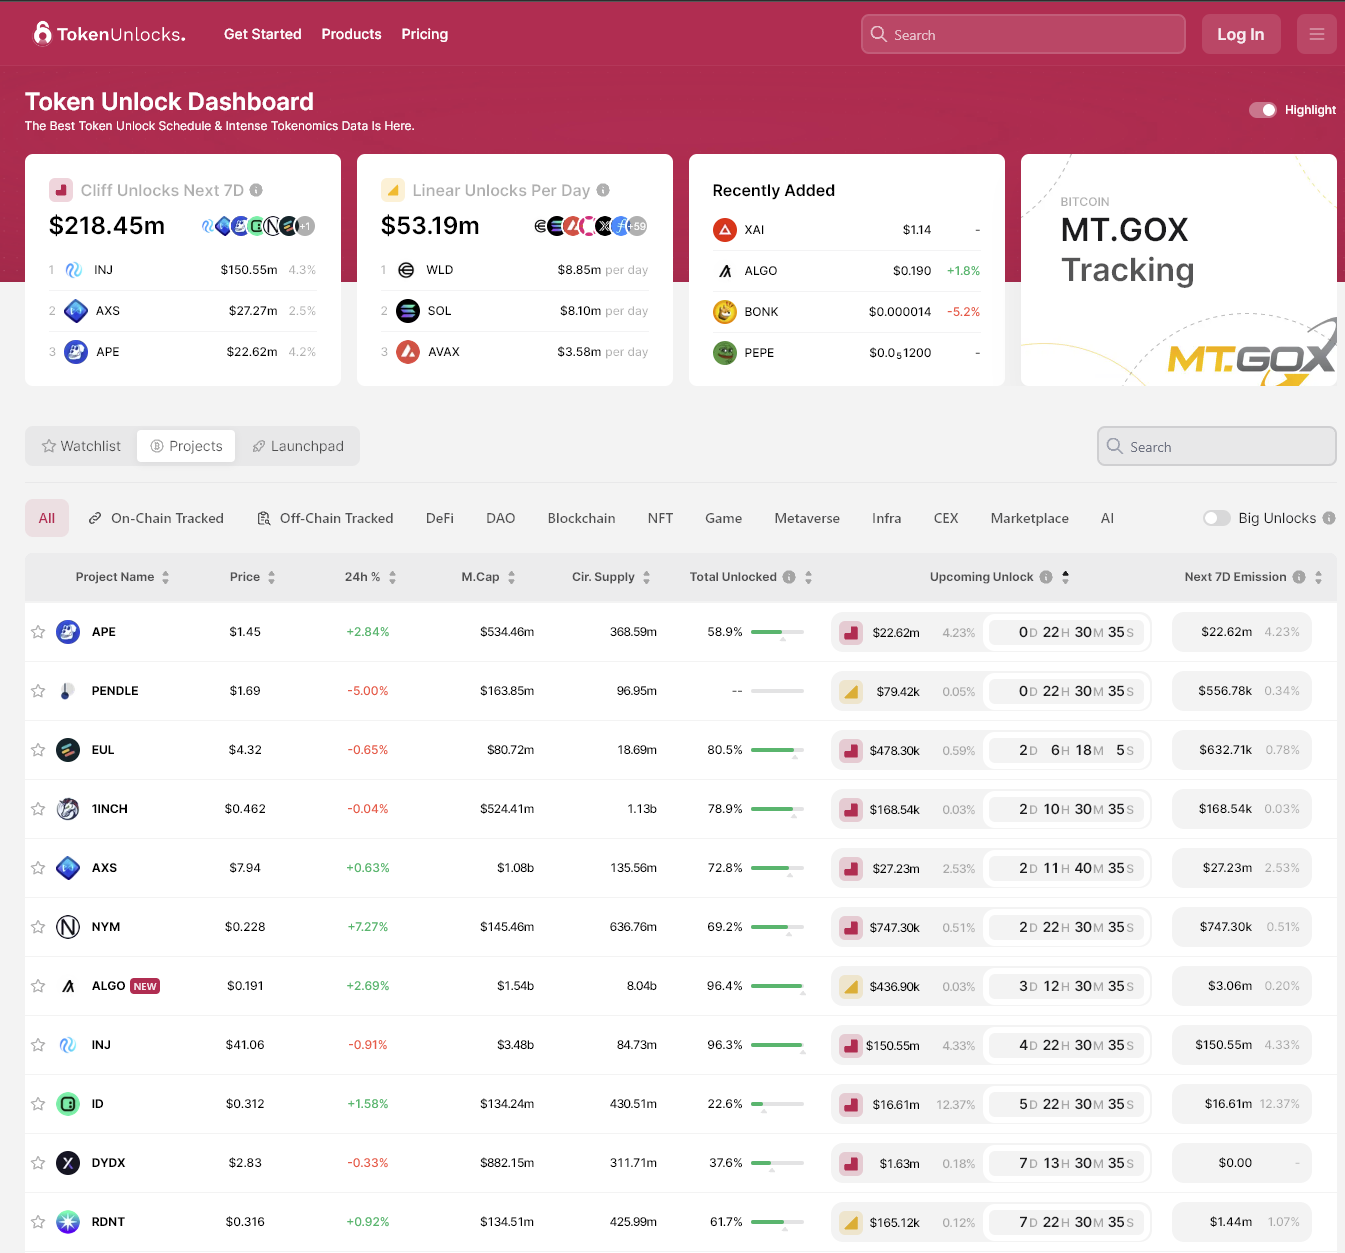Click the PENDLE token icon in table

click(x=68, y=691)
